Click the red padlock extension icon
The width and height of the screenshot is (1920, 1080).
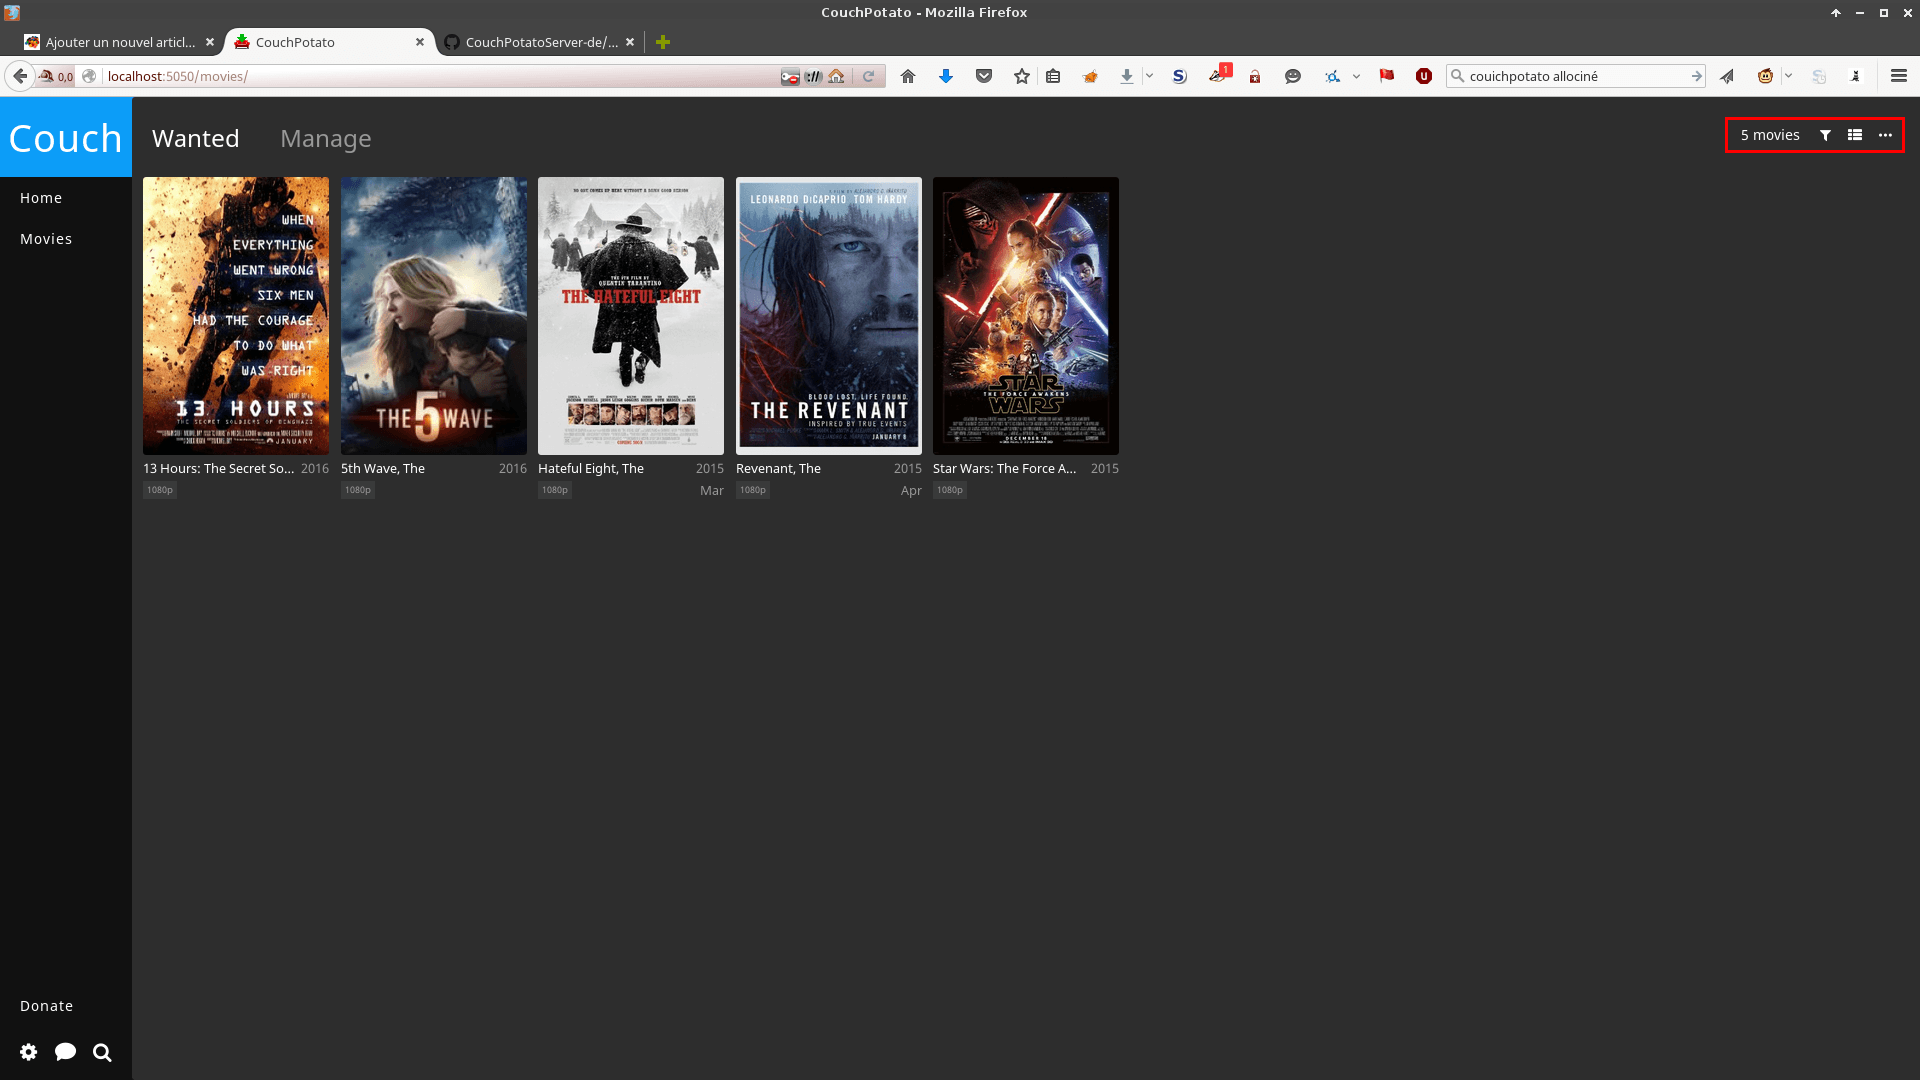1255,76
